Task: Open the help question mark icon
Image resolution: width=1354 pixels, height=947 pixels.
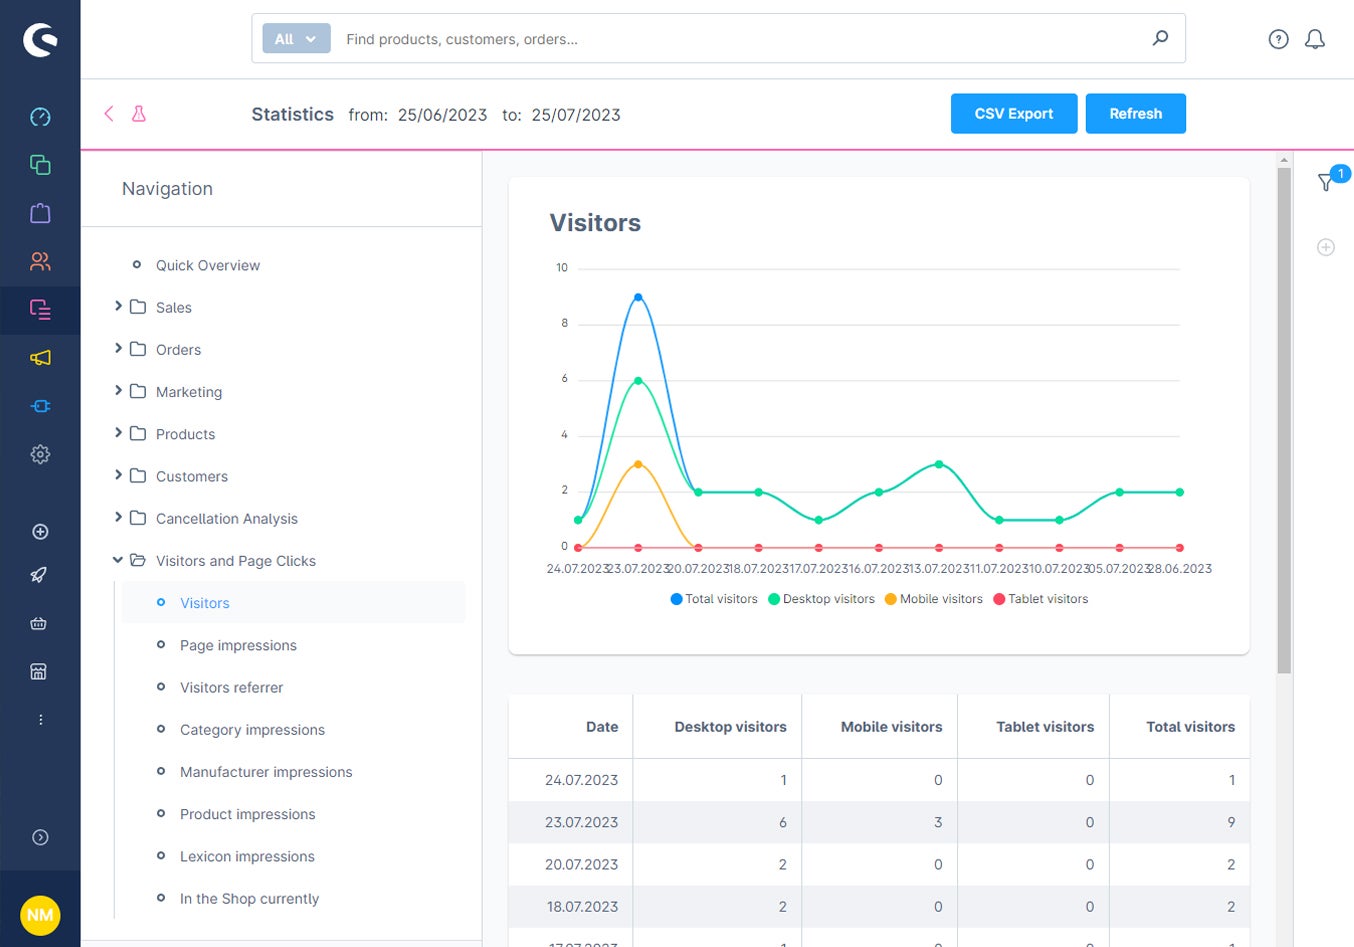Action: coord(1278,39)
